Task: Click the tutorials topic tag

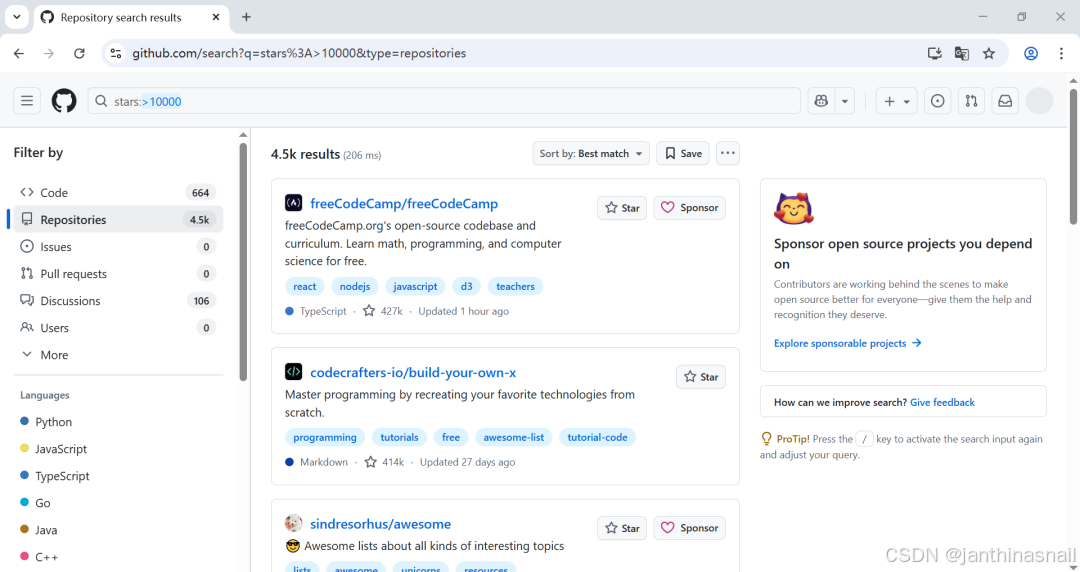Action: coord(399,437)
